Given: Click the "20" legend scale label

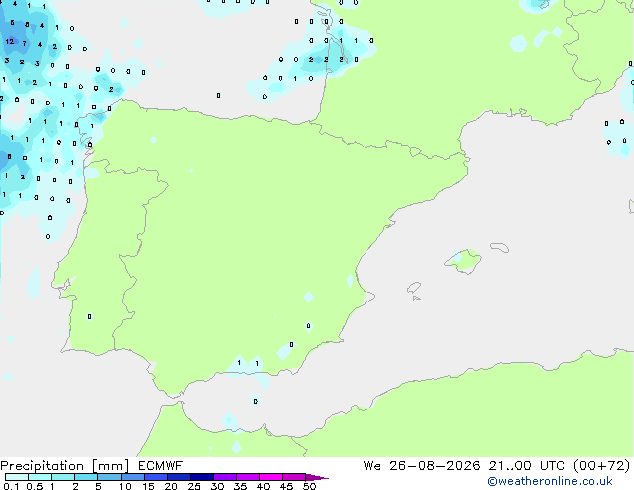Looking at the screenshot, I should [x=171, y=486].
